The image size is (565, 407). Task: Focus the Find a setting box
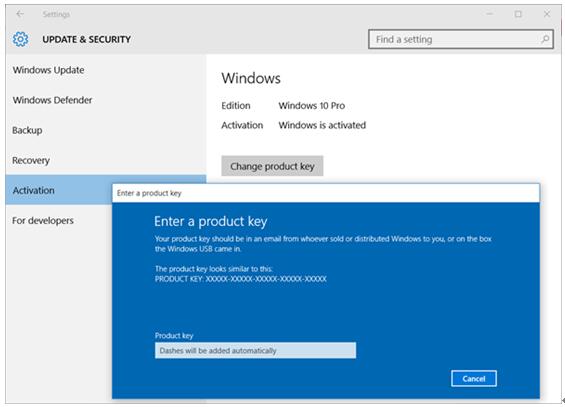coord(461,39)
